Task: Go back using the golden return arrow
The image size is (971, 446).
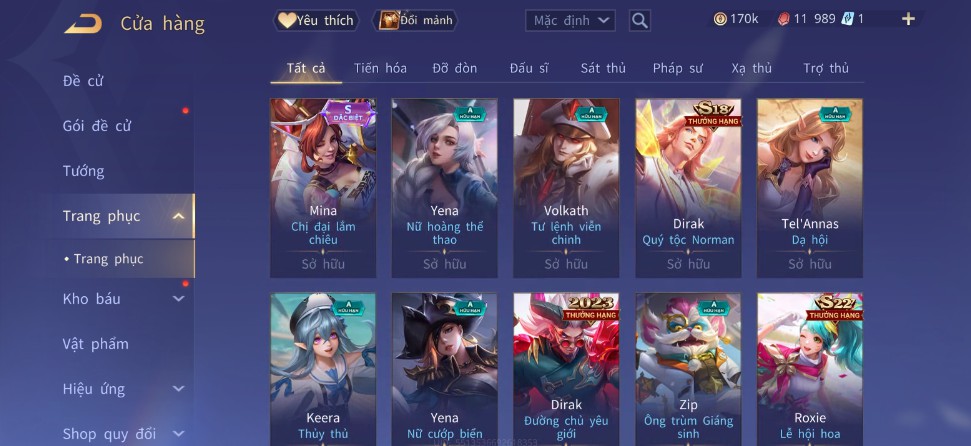Action: click(83, 24)
